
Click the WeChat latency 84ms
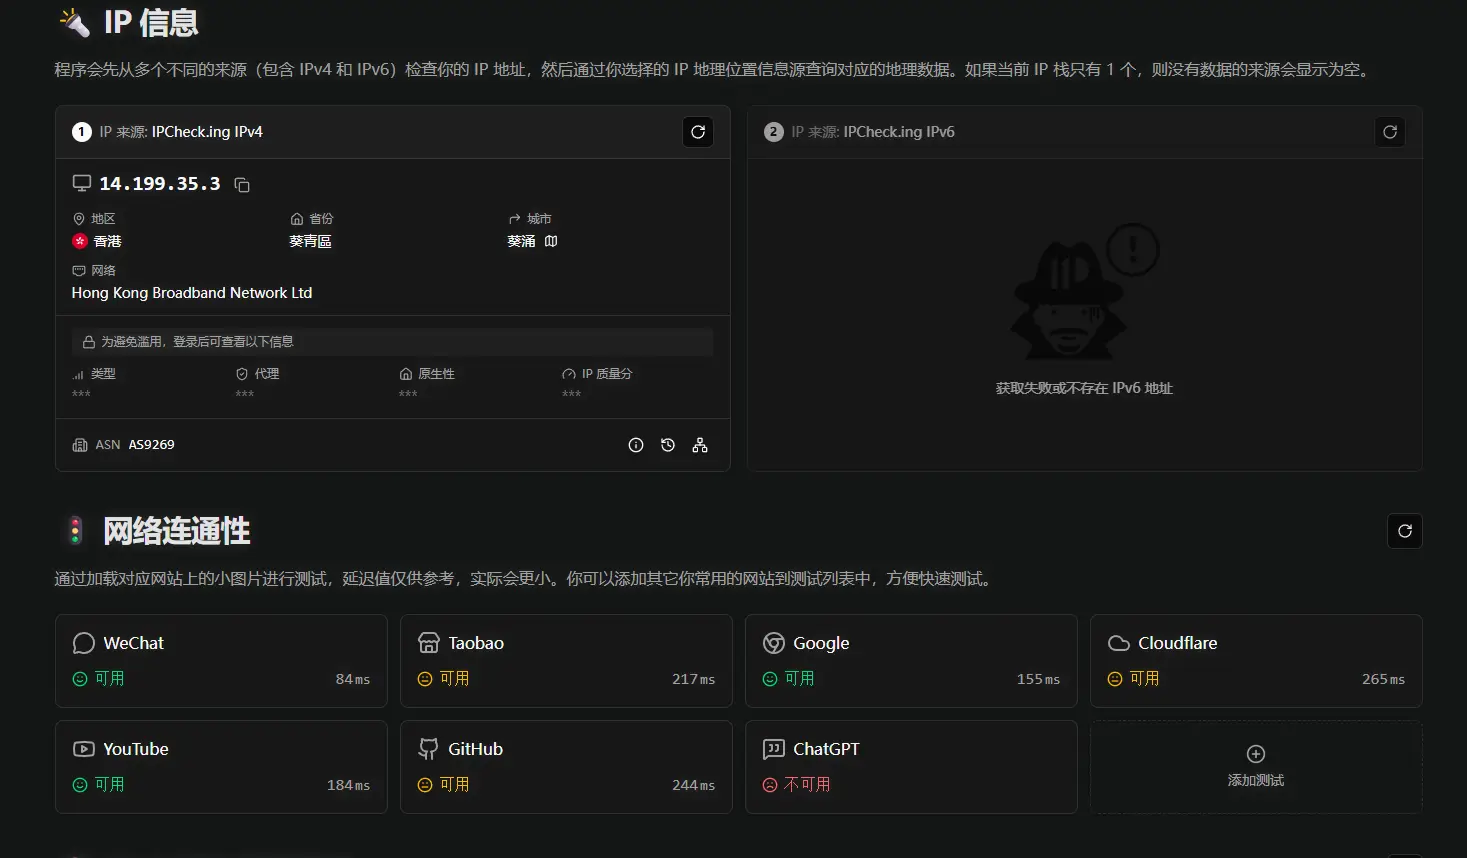pos(353,679)
